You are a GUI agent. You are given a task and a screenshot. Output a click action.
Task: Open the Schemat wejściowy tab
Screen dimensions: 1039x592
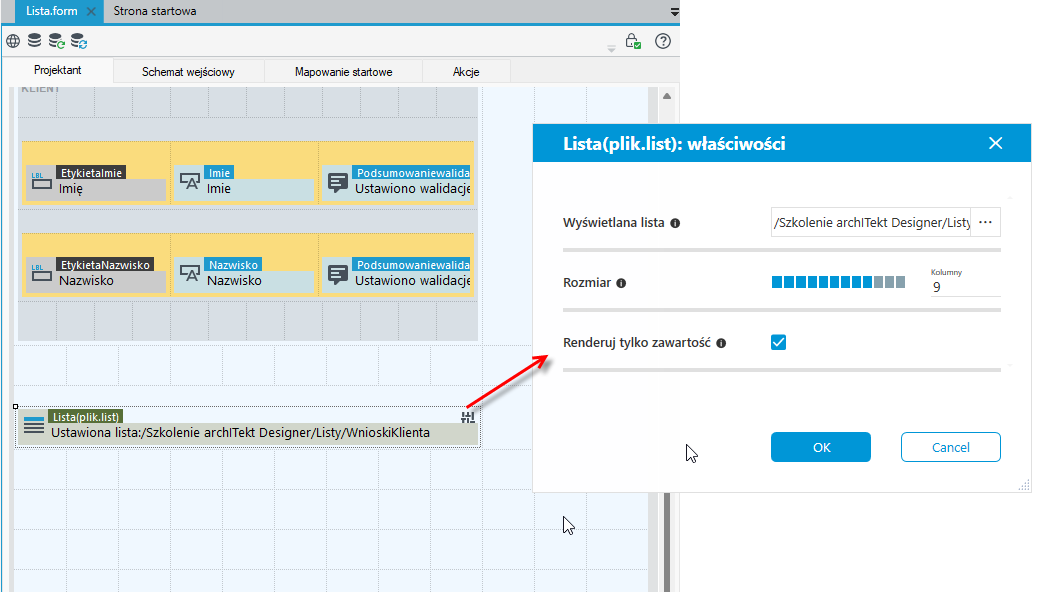tap(188, 72)
